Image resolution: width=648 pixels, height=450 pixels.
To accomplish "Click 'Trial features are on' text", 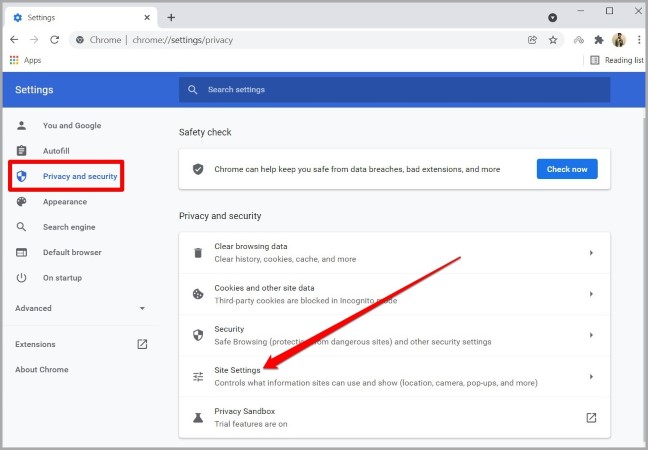I will (x=251, y=424).
